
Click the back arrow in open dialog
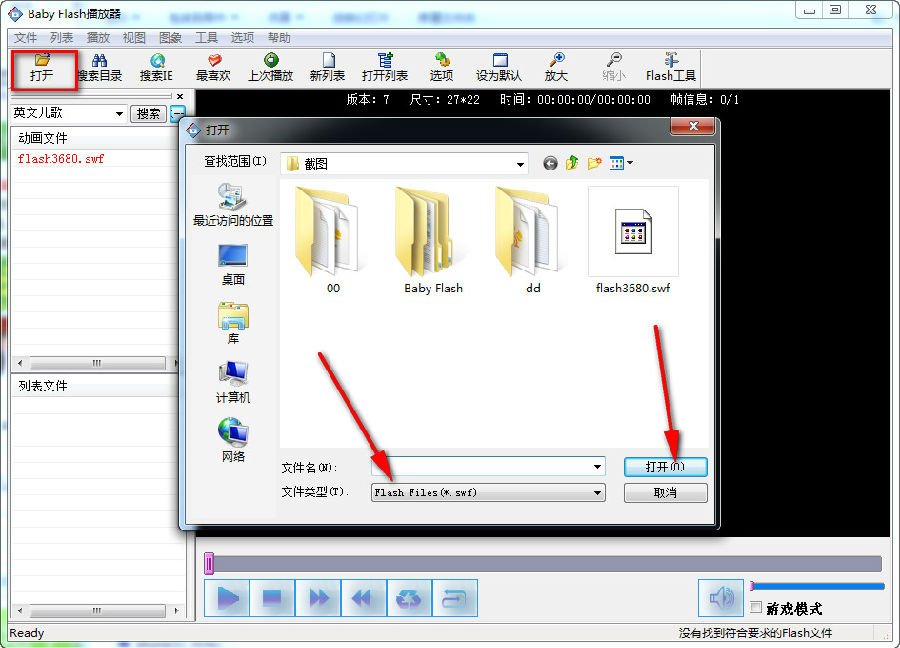(550, 164)
